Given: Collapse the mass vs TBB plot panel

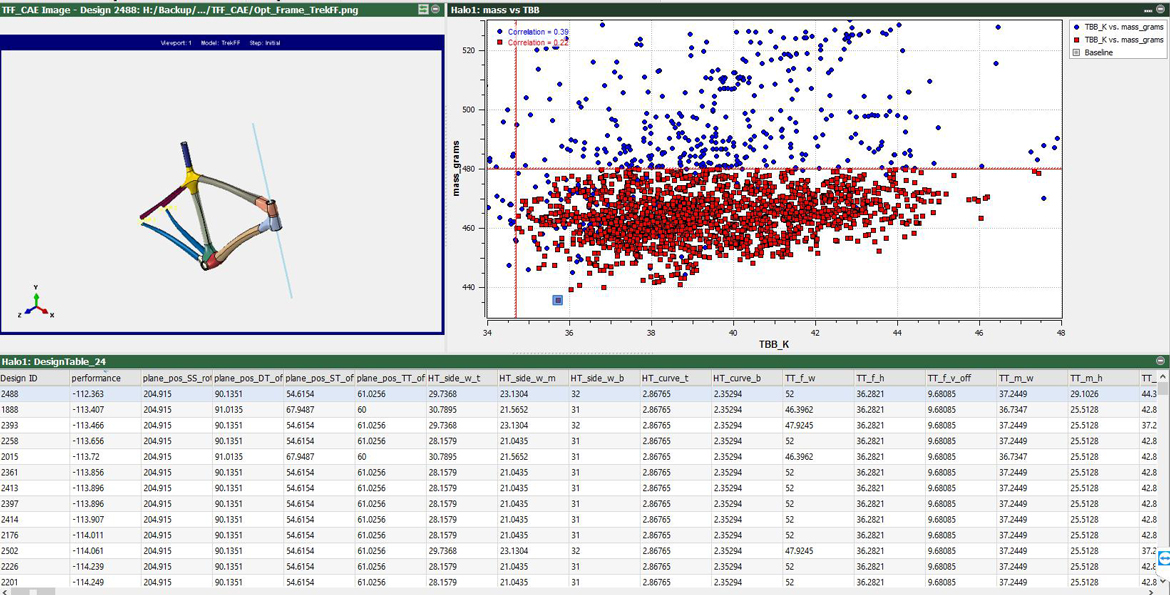Looking at the screenshot, I should [1160, 9].
